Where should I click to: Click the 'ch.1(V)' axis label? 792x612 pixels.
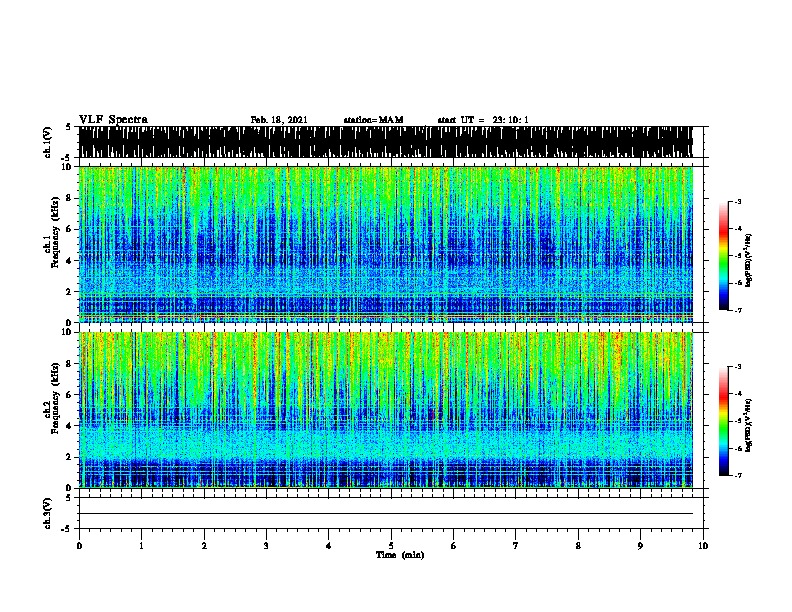pos(47,142)
